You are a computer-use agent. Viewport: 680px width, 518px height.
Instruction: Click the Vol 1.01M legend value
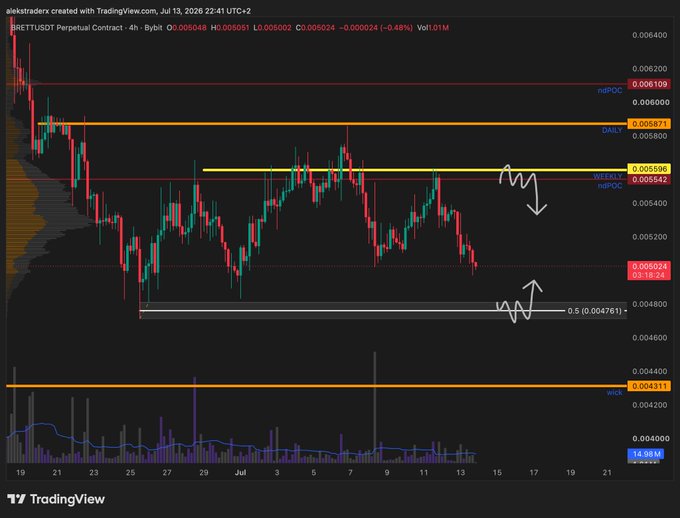tap(433, 28)
